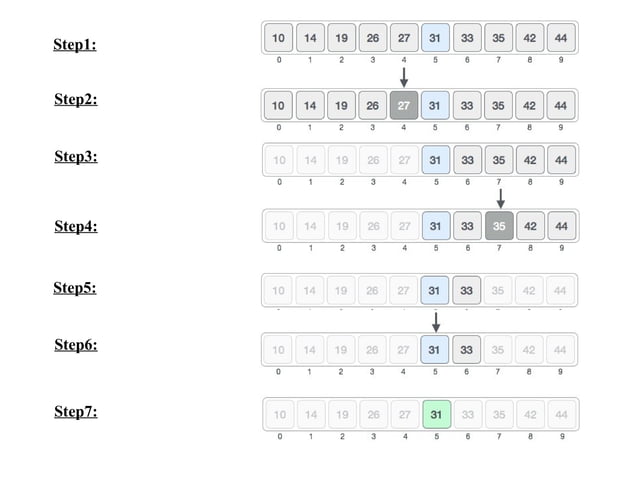638x478 pixels.
Task: Click the dark gray 27 cell in Step2
Action: click(404, 105)
